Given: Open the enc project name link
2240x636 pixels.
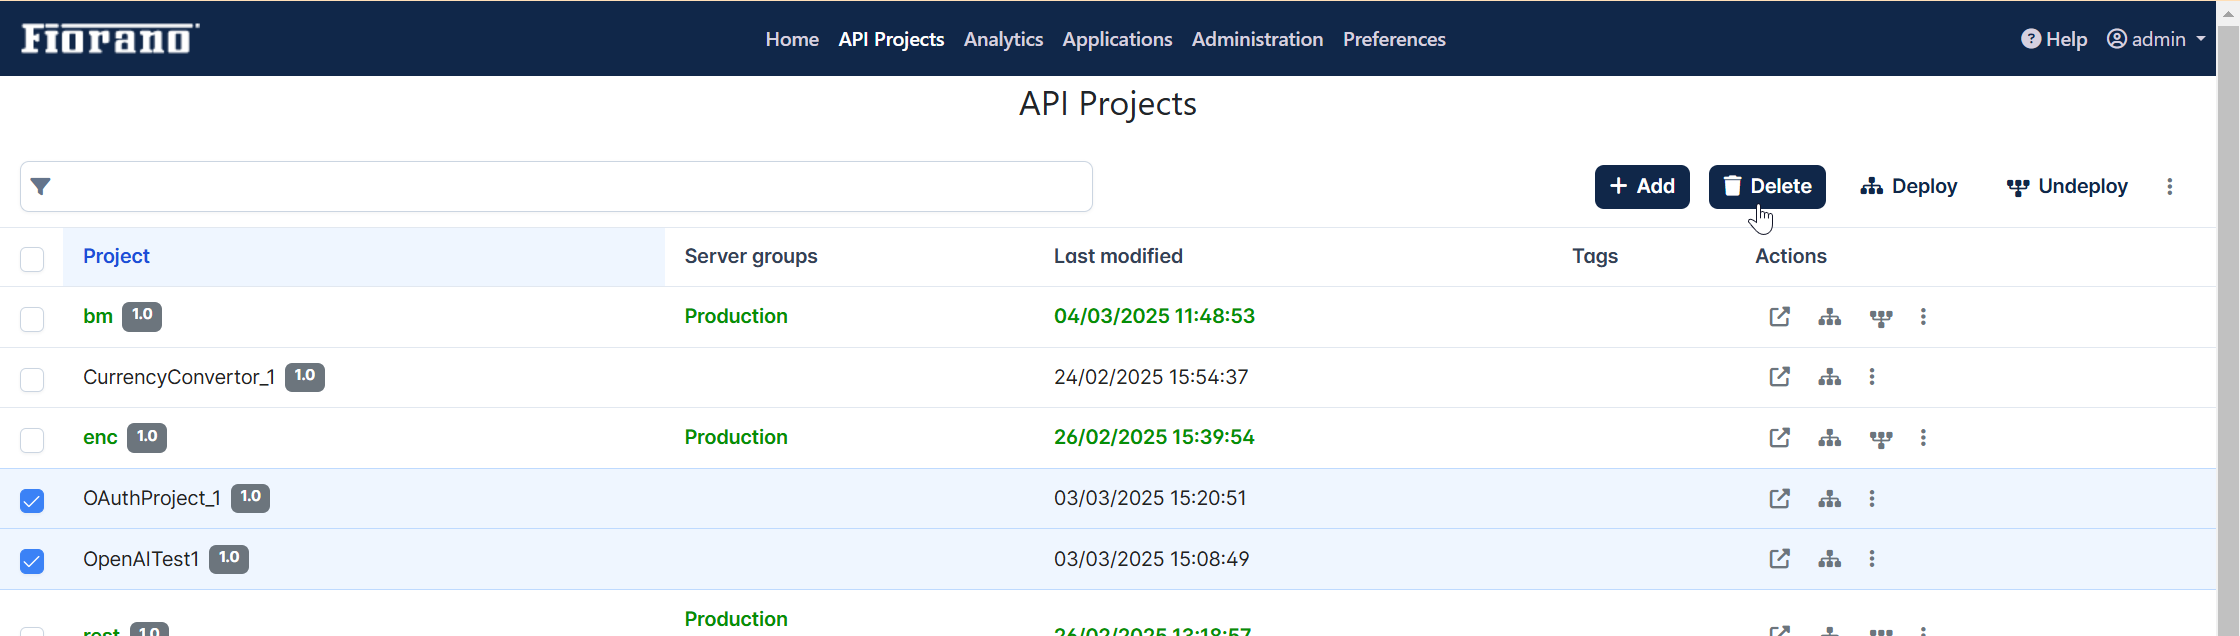Looking at the screenshot, I should 100,437.
